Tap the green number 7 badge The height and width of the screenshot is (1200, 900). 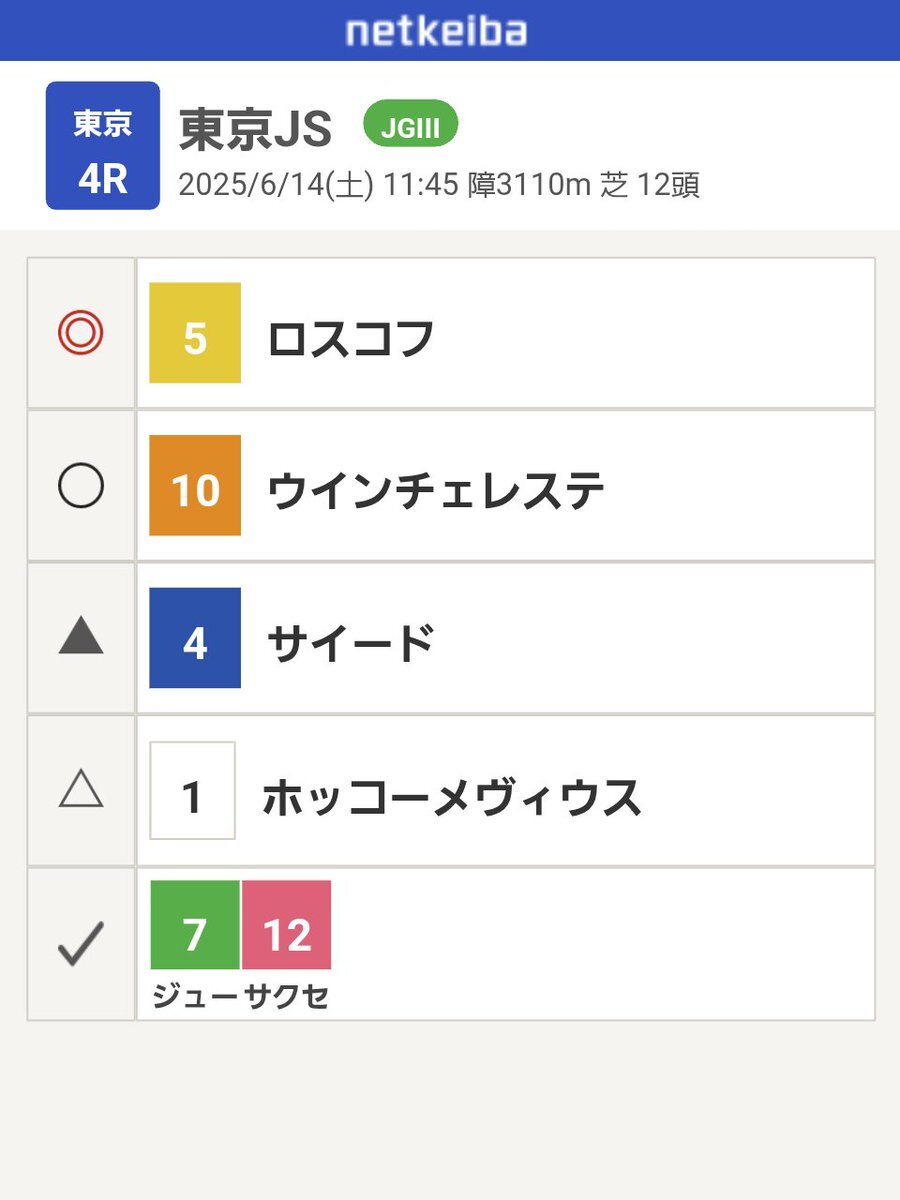195,925
